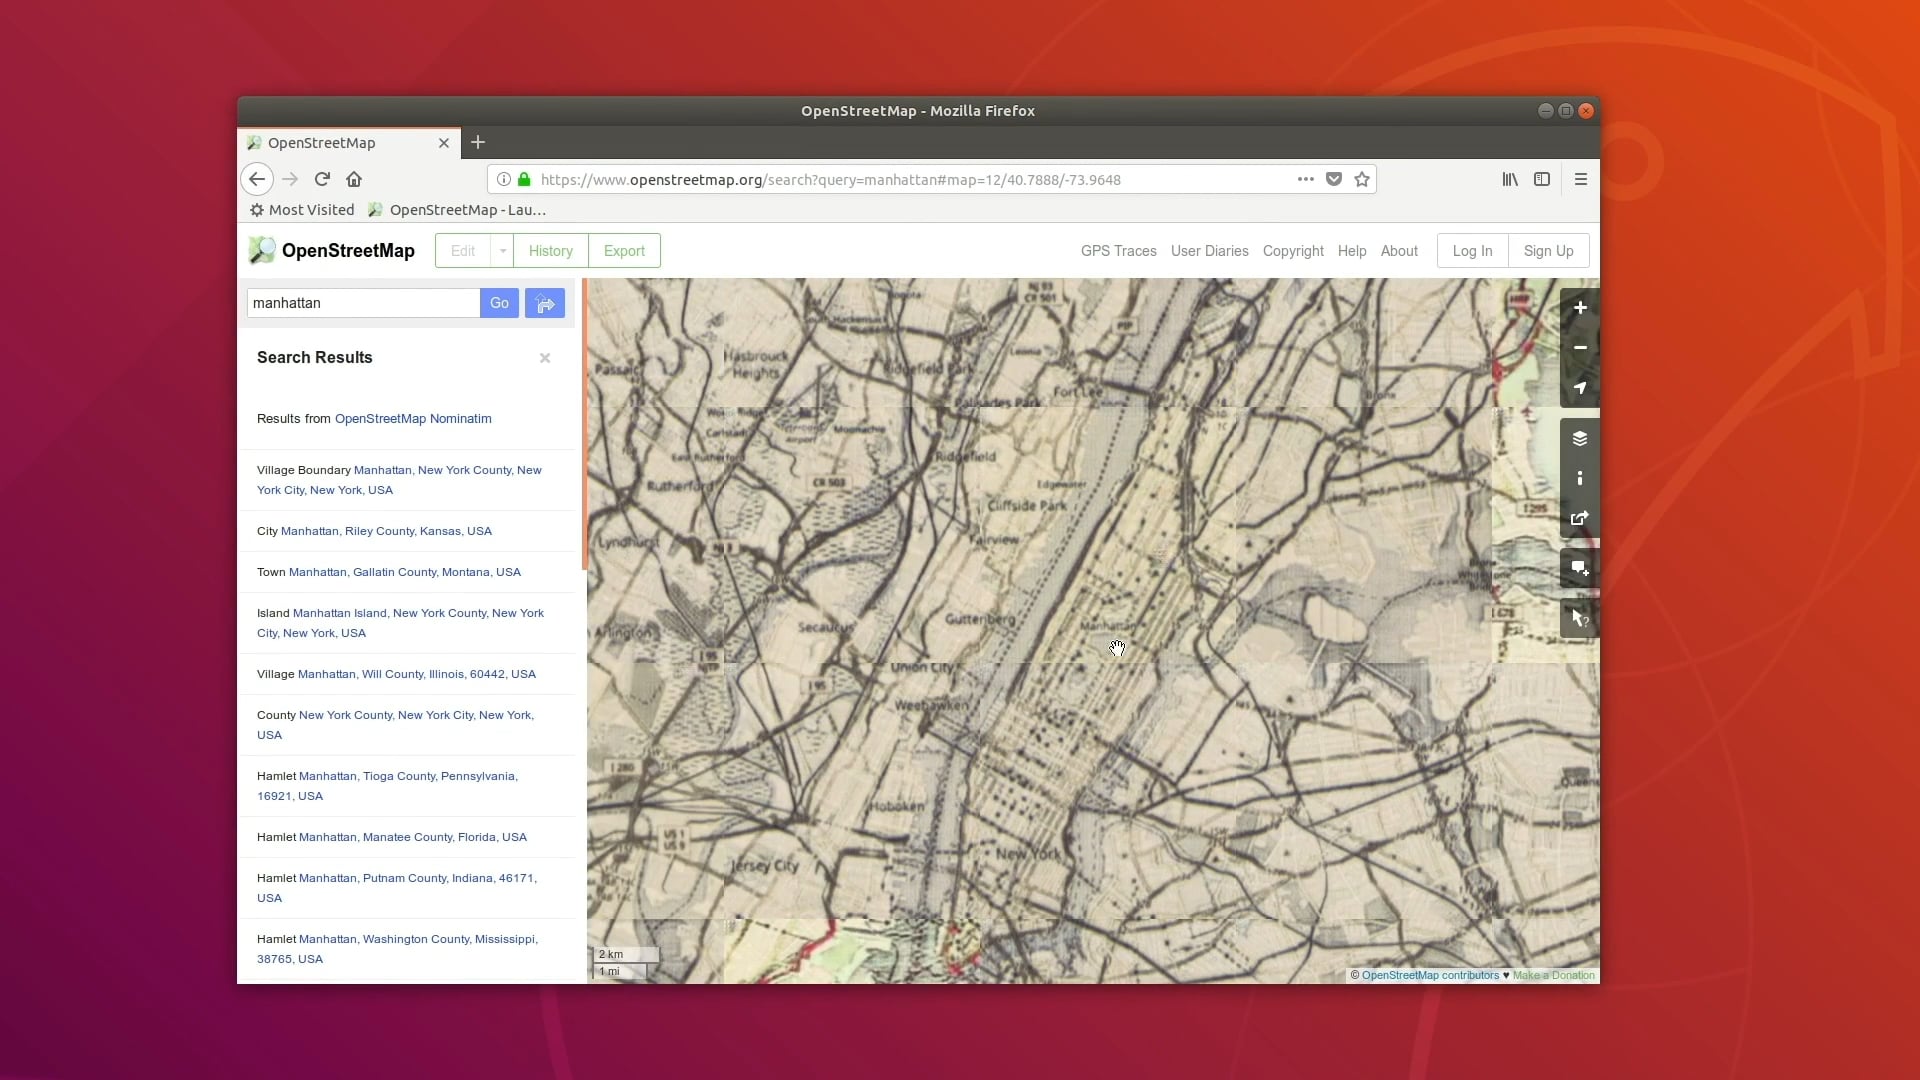This screenshot has width=1920, height=1080.
Task: Expand the Edit dropdown arrow
Action: pyautogui.click(x=502, y=251)
